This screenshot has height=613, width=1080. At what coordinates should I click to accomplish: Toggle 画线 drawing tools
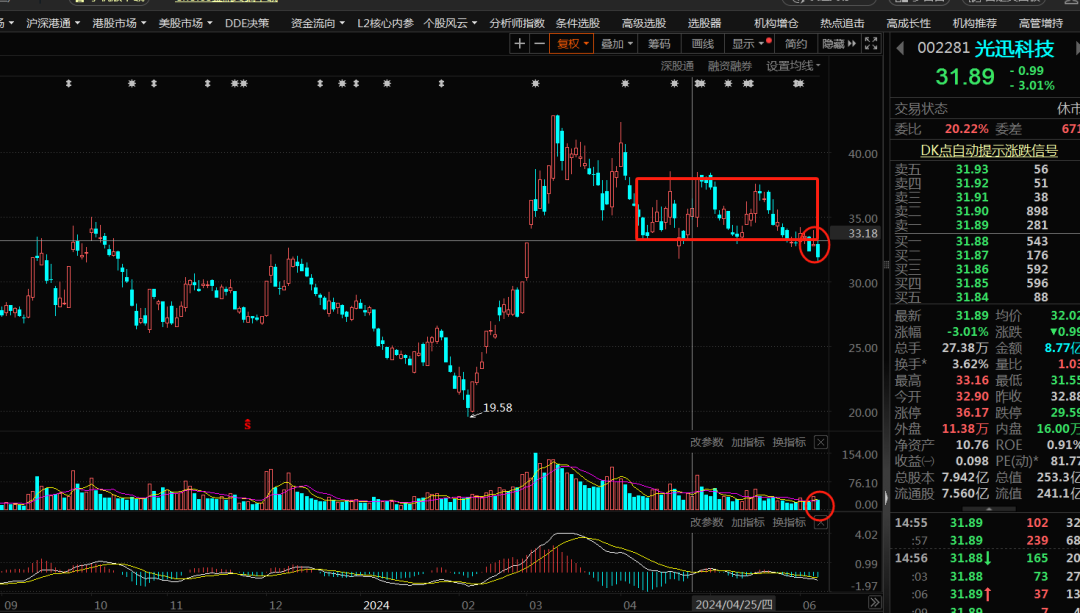[x=703, y=43]
